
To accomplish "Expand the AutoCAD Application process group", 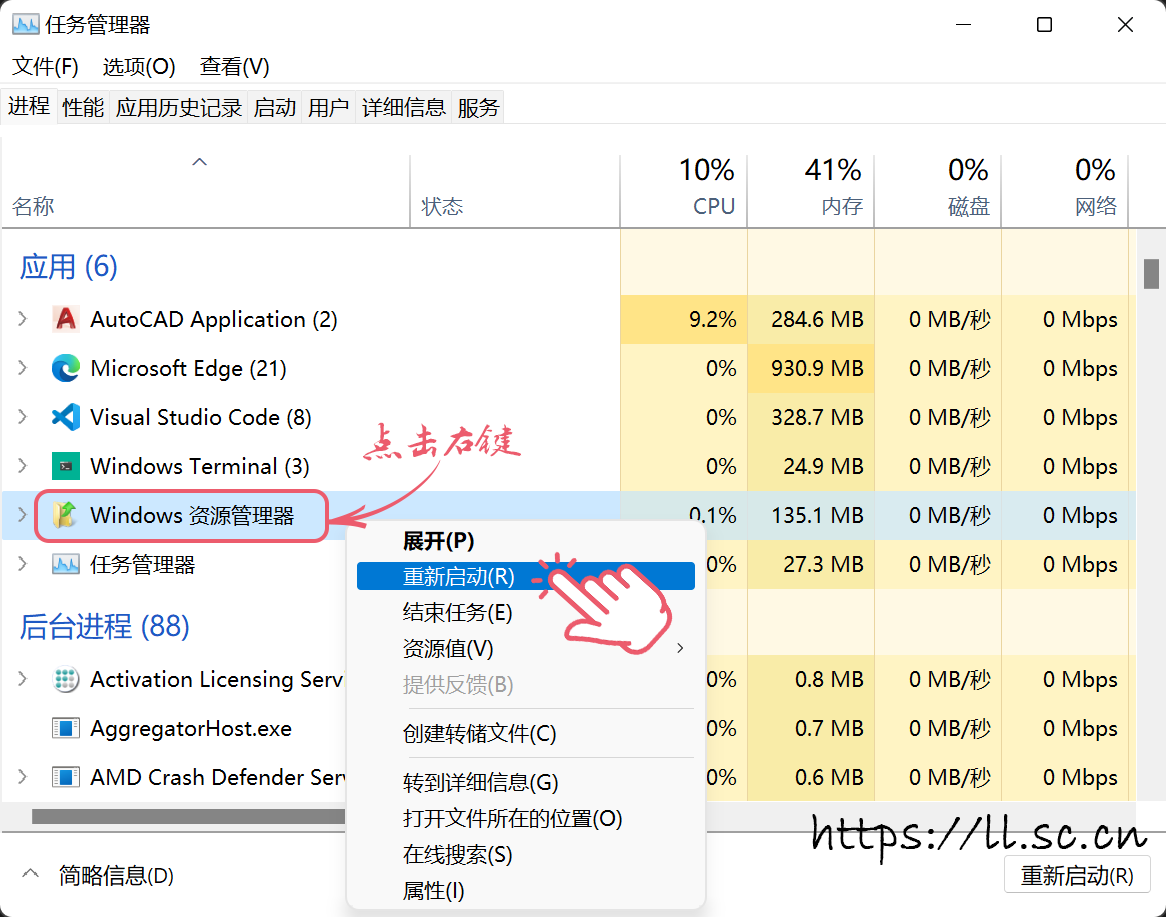I will coord(22,319).
